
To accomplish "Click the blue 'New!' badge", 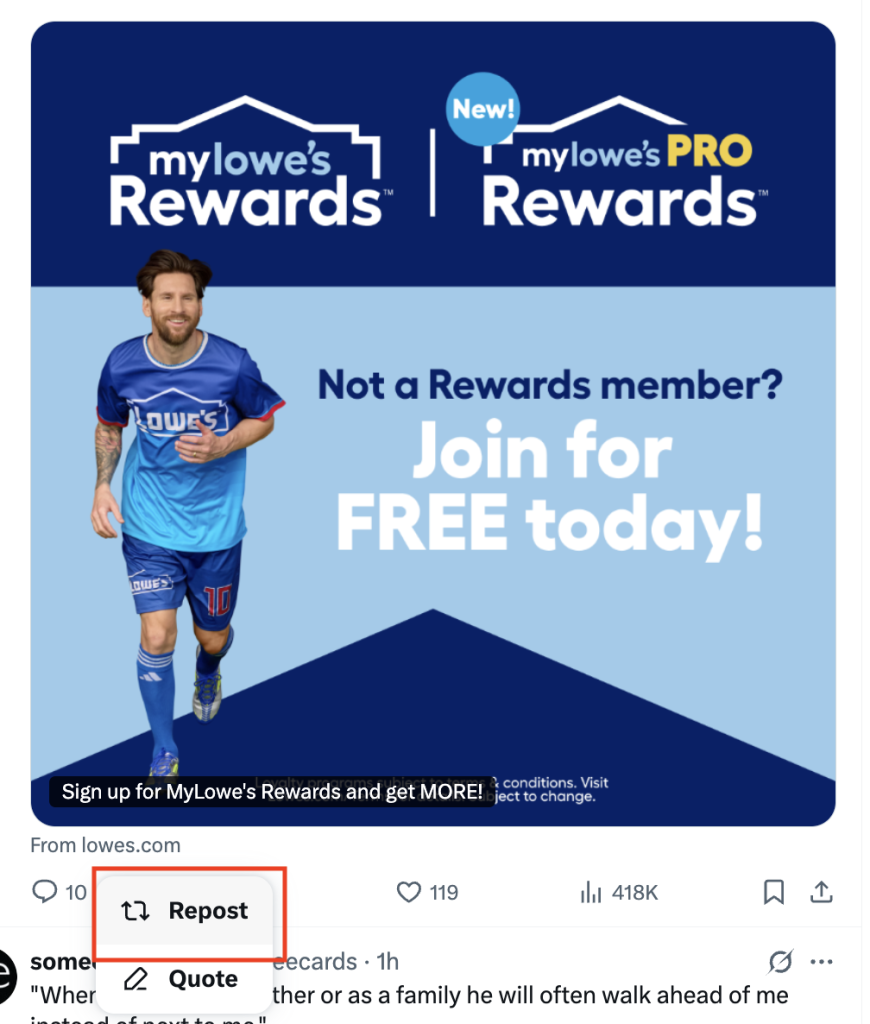I will [x=483, y=108].
